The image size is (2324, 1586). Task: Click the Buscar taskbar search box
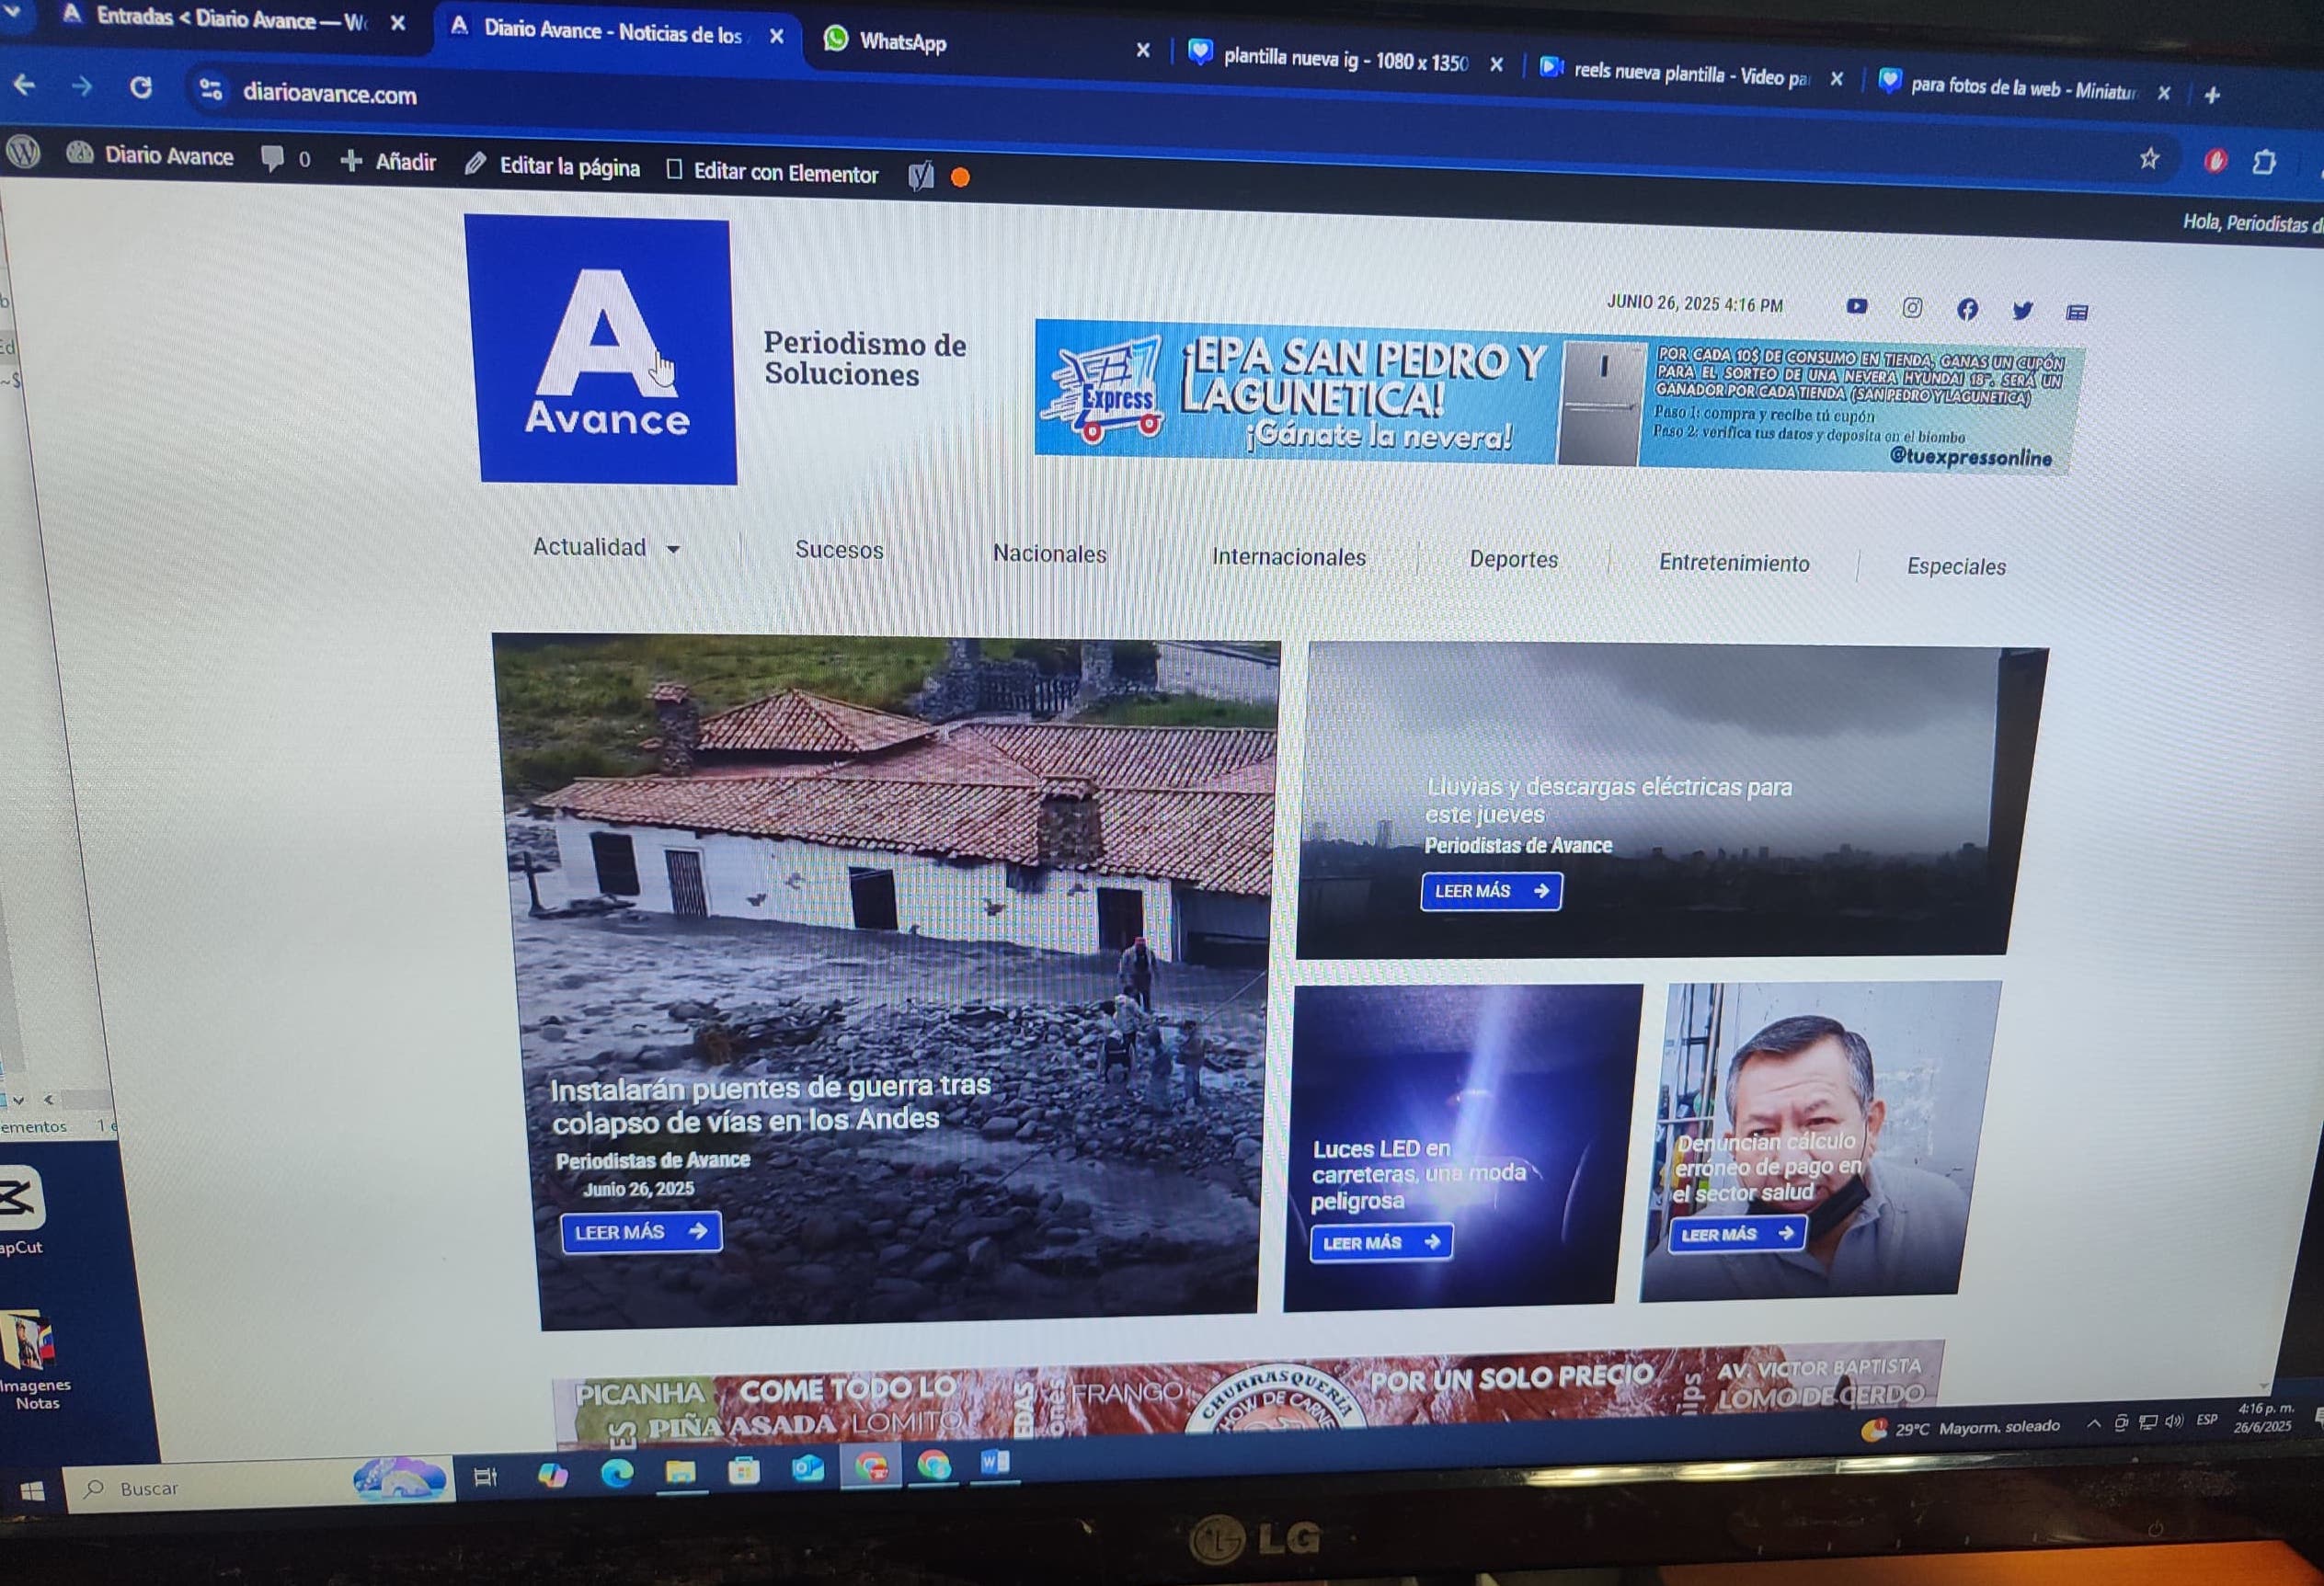pyautogui.click(x=260, y=1486)
